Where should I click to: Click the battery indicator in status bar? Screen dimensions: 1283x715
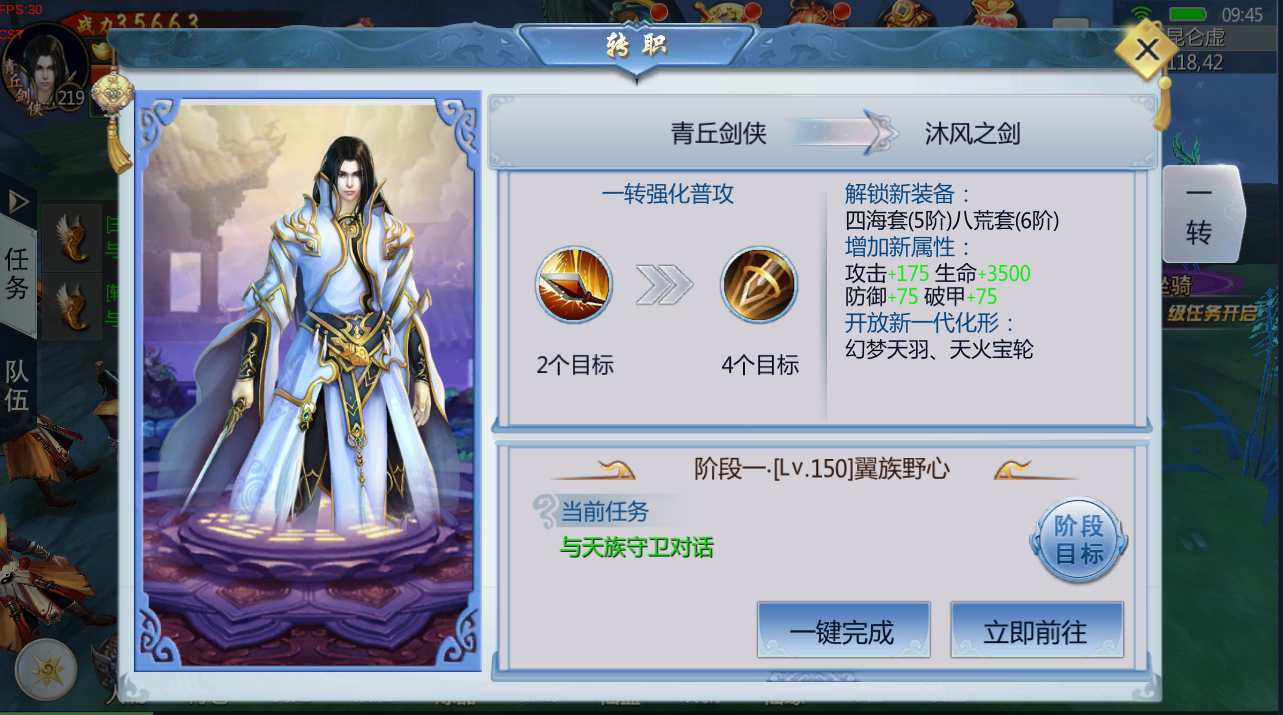pyautogui.click(x=1188, y=14)
